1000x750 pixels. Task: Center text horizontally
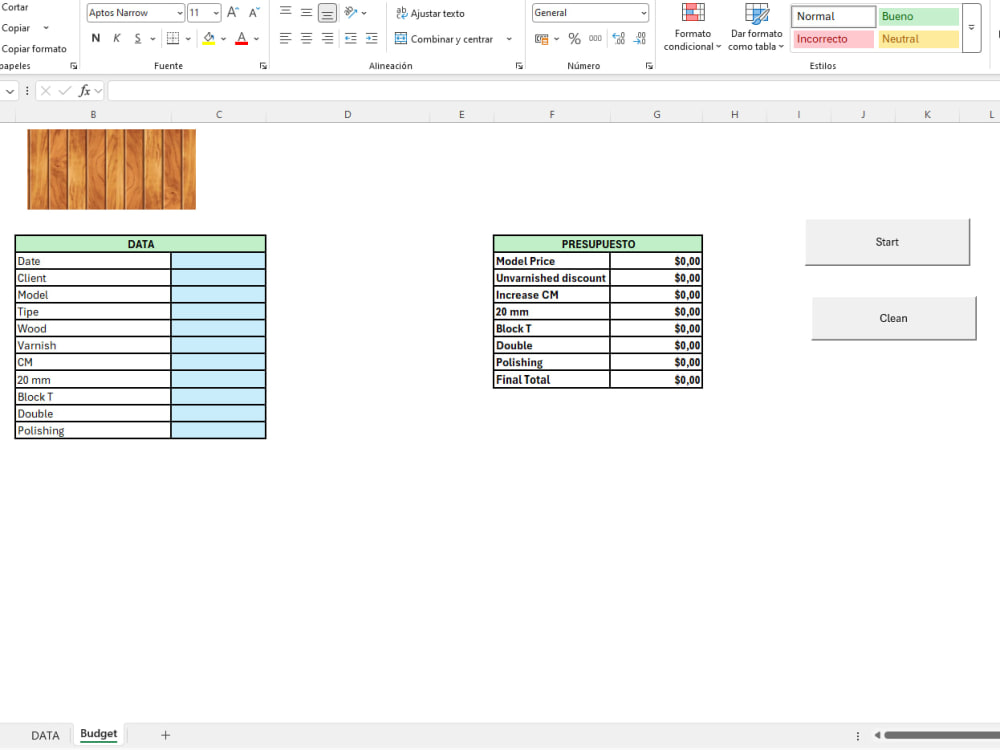click(x=306, y=38)
